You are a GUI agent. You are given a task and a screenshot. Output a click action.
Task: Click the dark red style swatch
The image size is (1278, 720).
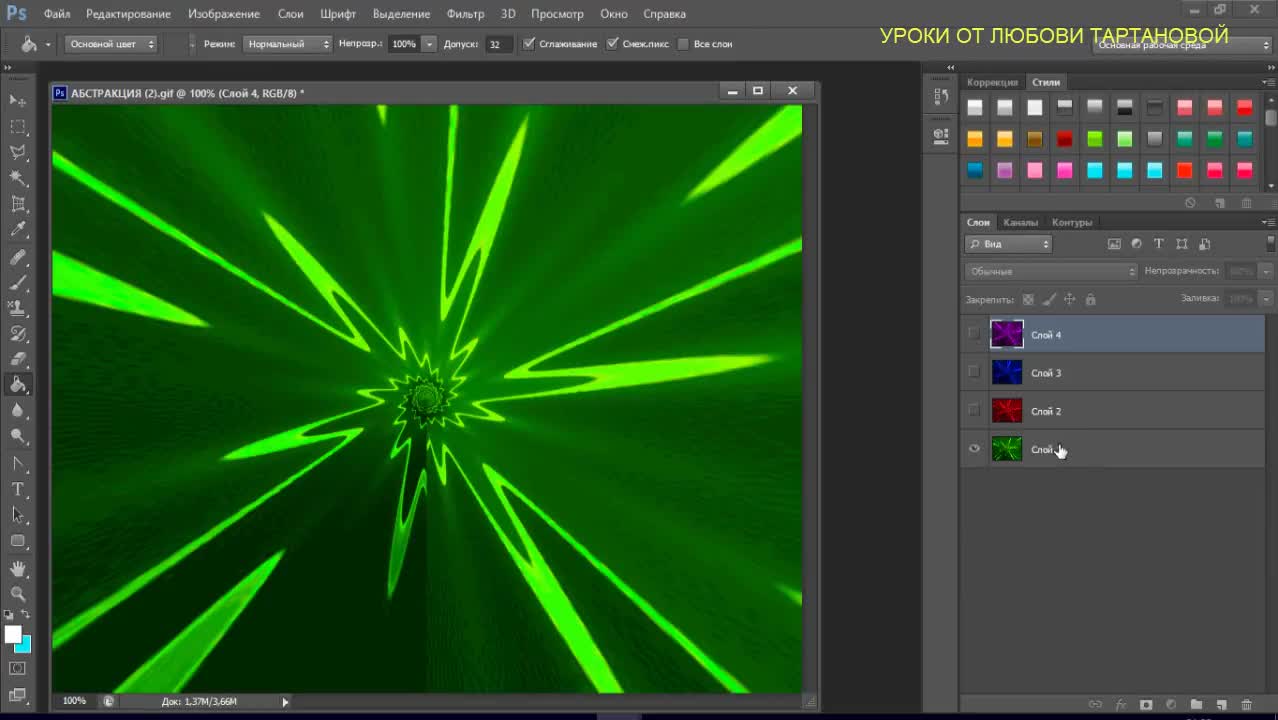click(x=1065, y=139)
